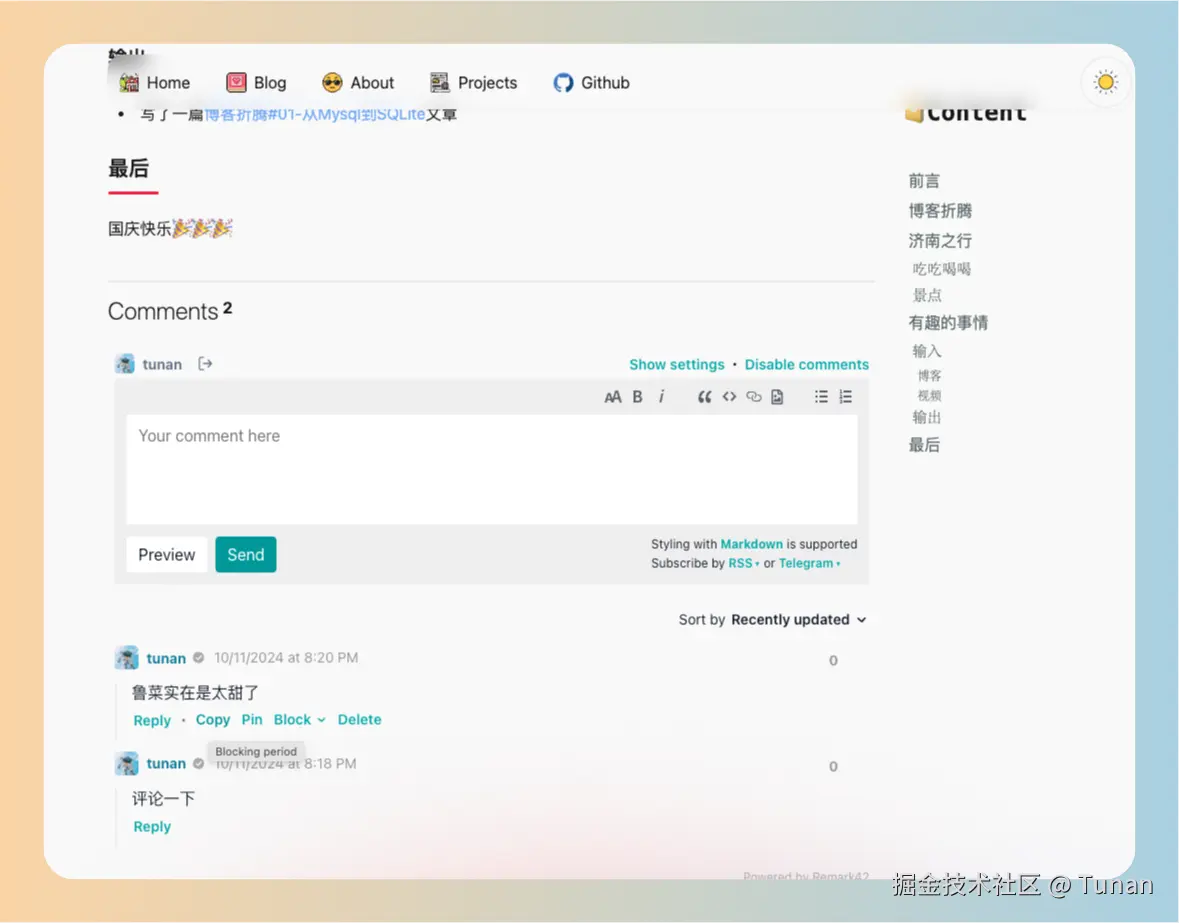1179x923 pixels.
Task: Jump to 博客 sub-item in table of contents
Action: click(929, 376)
